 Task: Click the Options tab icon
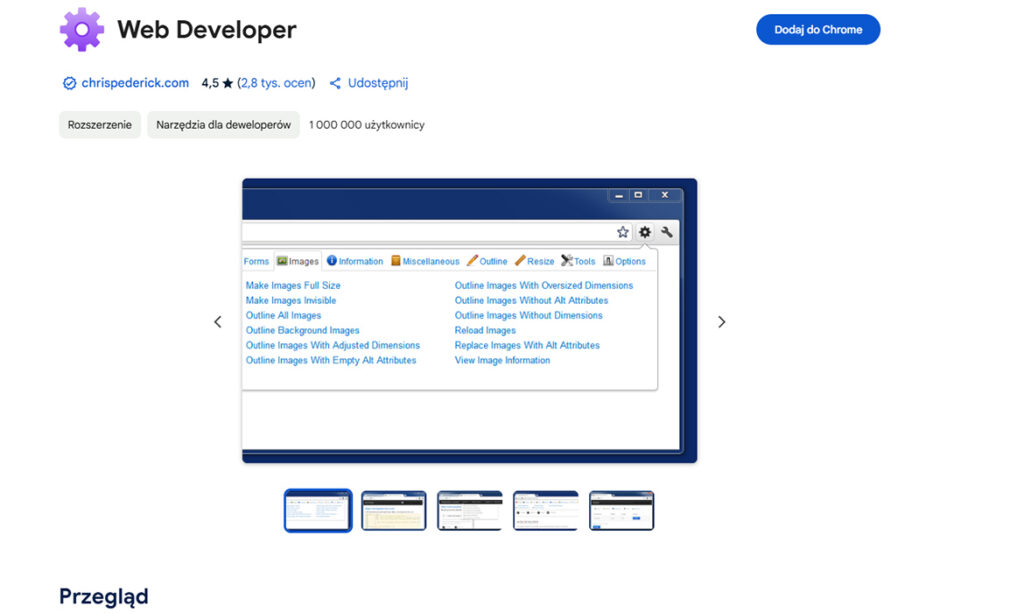click(608, 260)
